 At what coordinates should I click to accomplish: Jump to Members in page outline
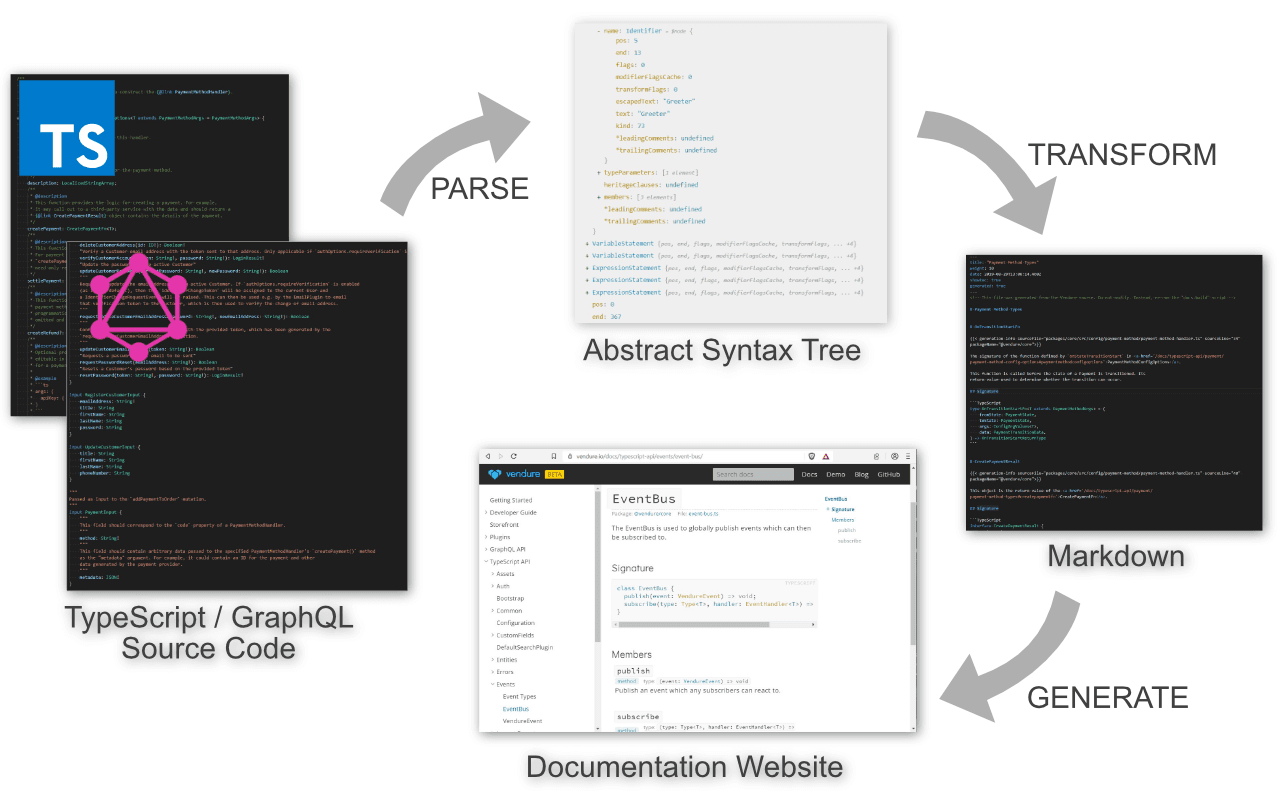(843, 520)
